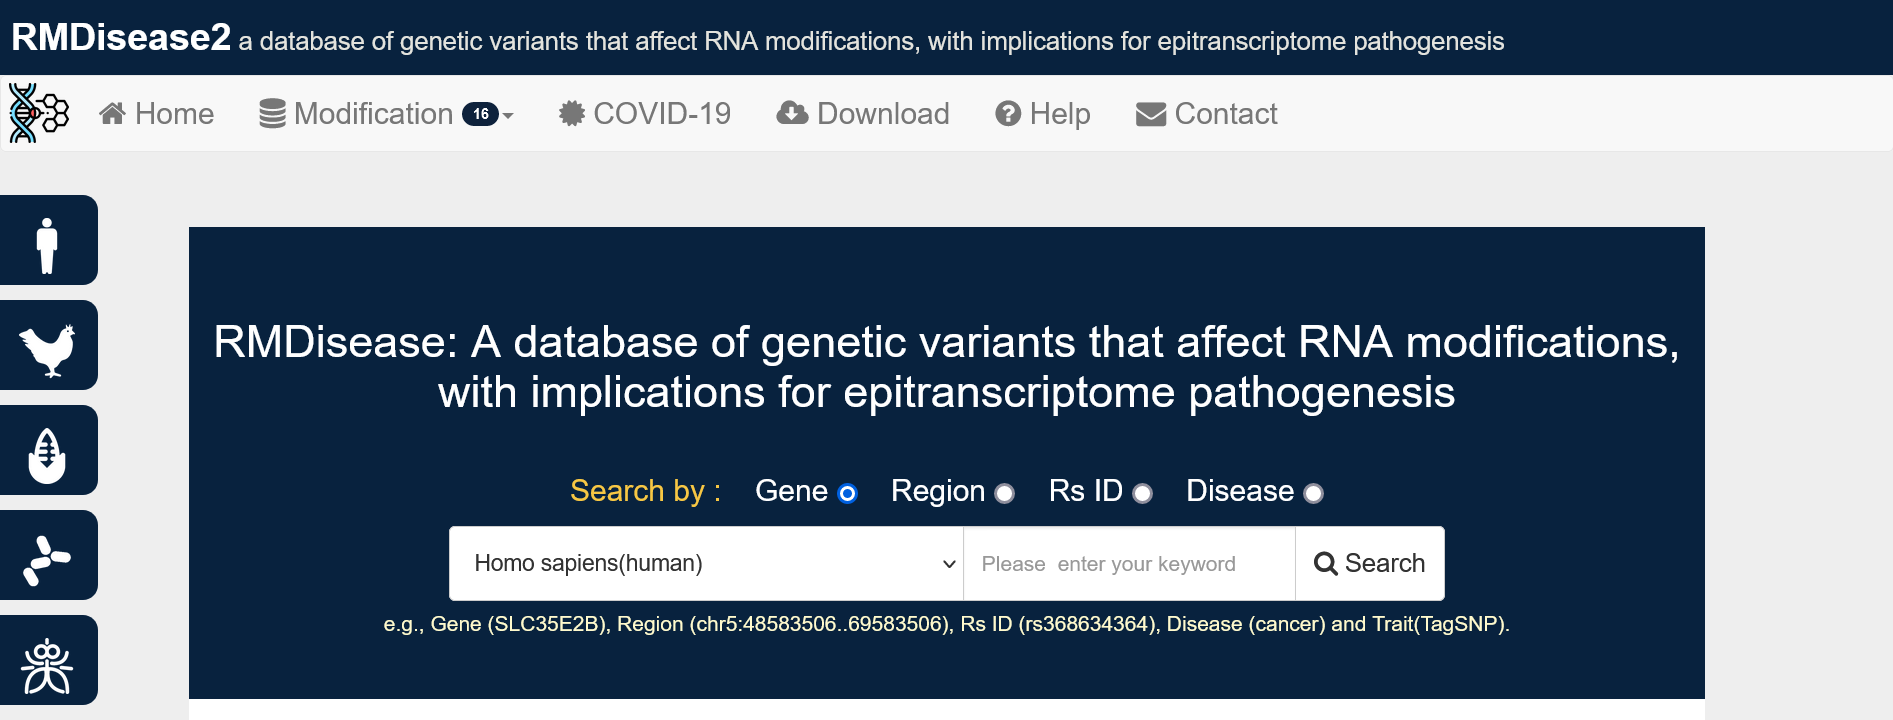The width and height of the screenshot is (1893, 720).
Task: Open the Download section
Action: point(863,114)
